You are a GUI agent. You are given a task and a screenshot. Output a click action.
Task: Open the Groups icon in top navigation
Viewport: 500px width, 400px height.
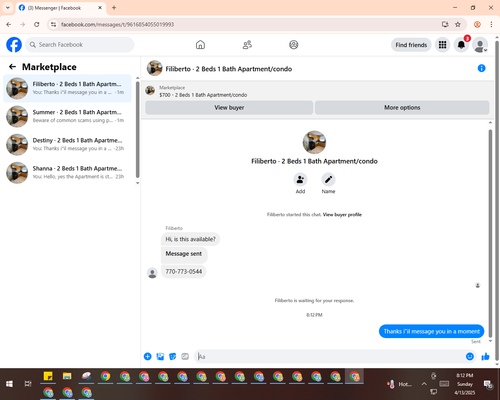[294, 45]
